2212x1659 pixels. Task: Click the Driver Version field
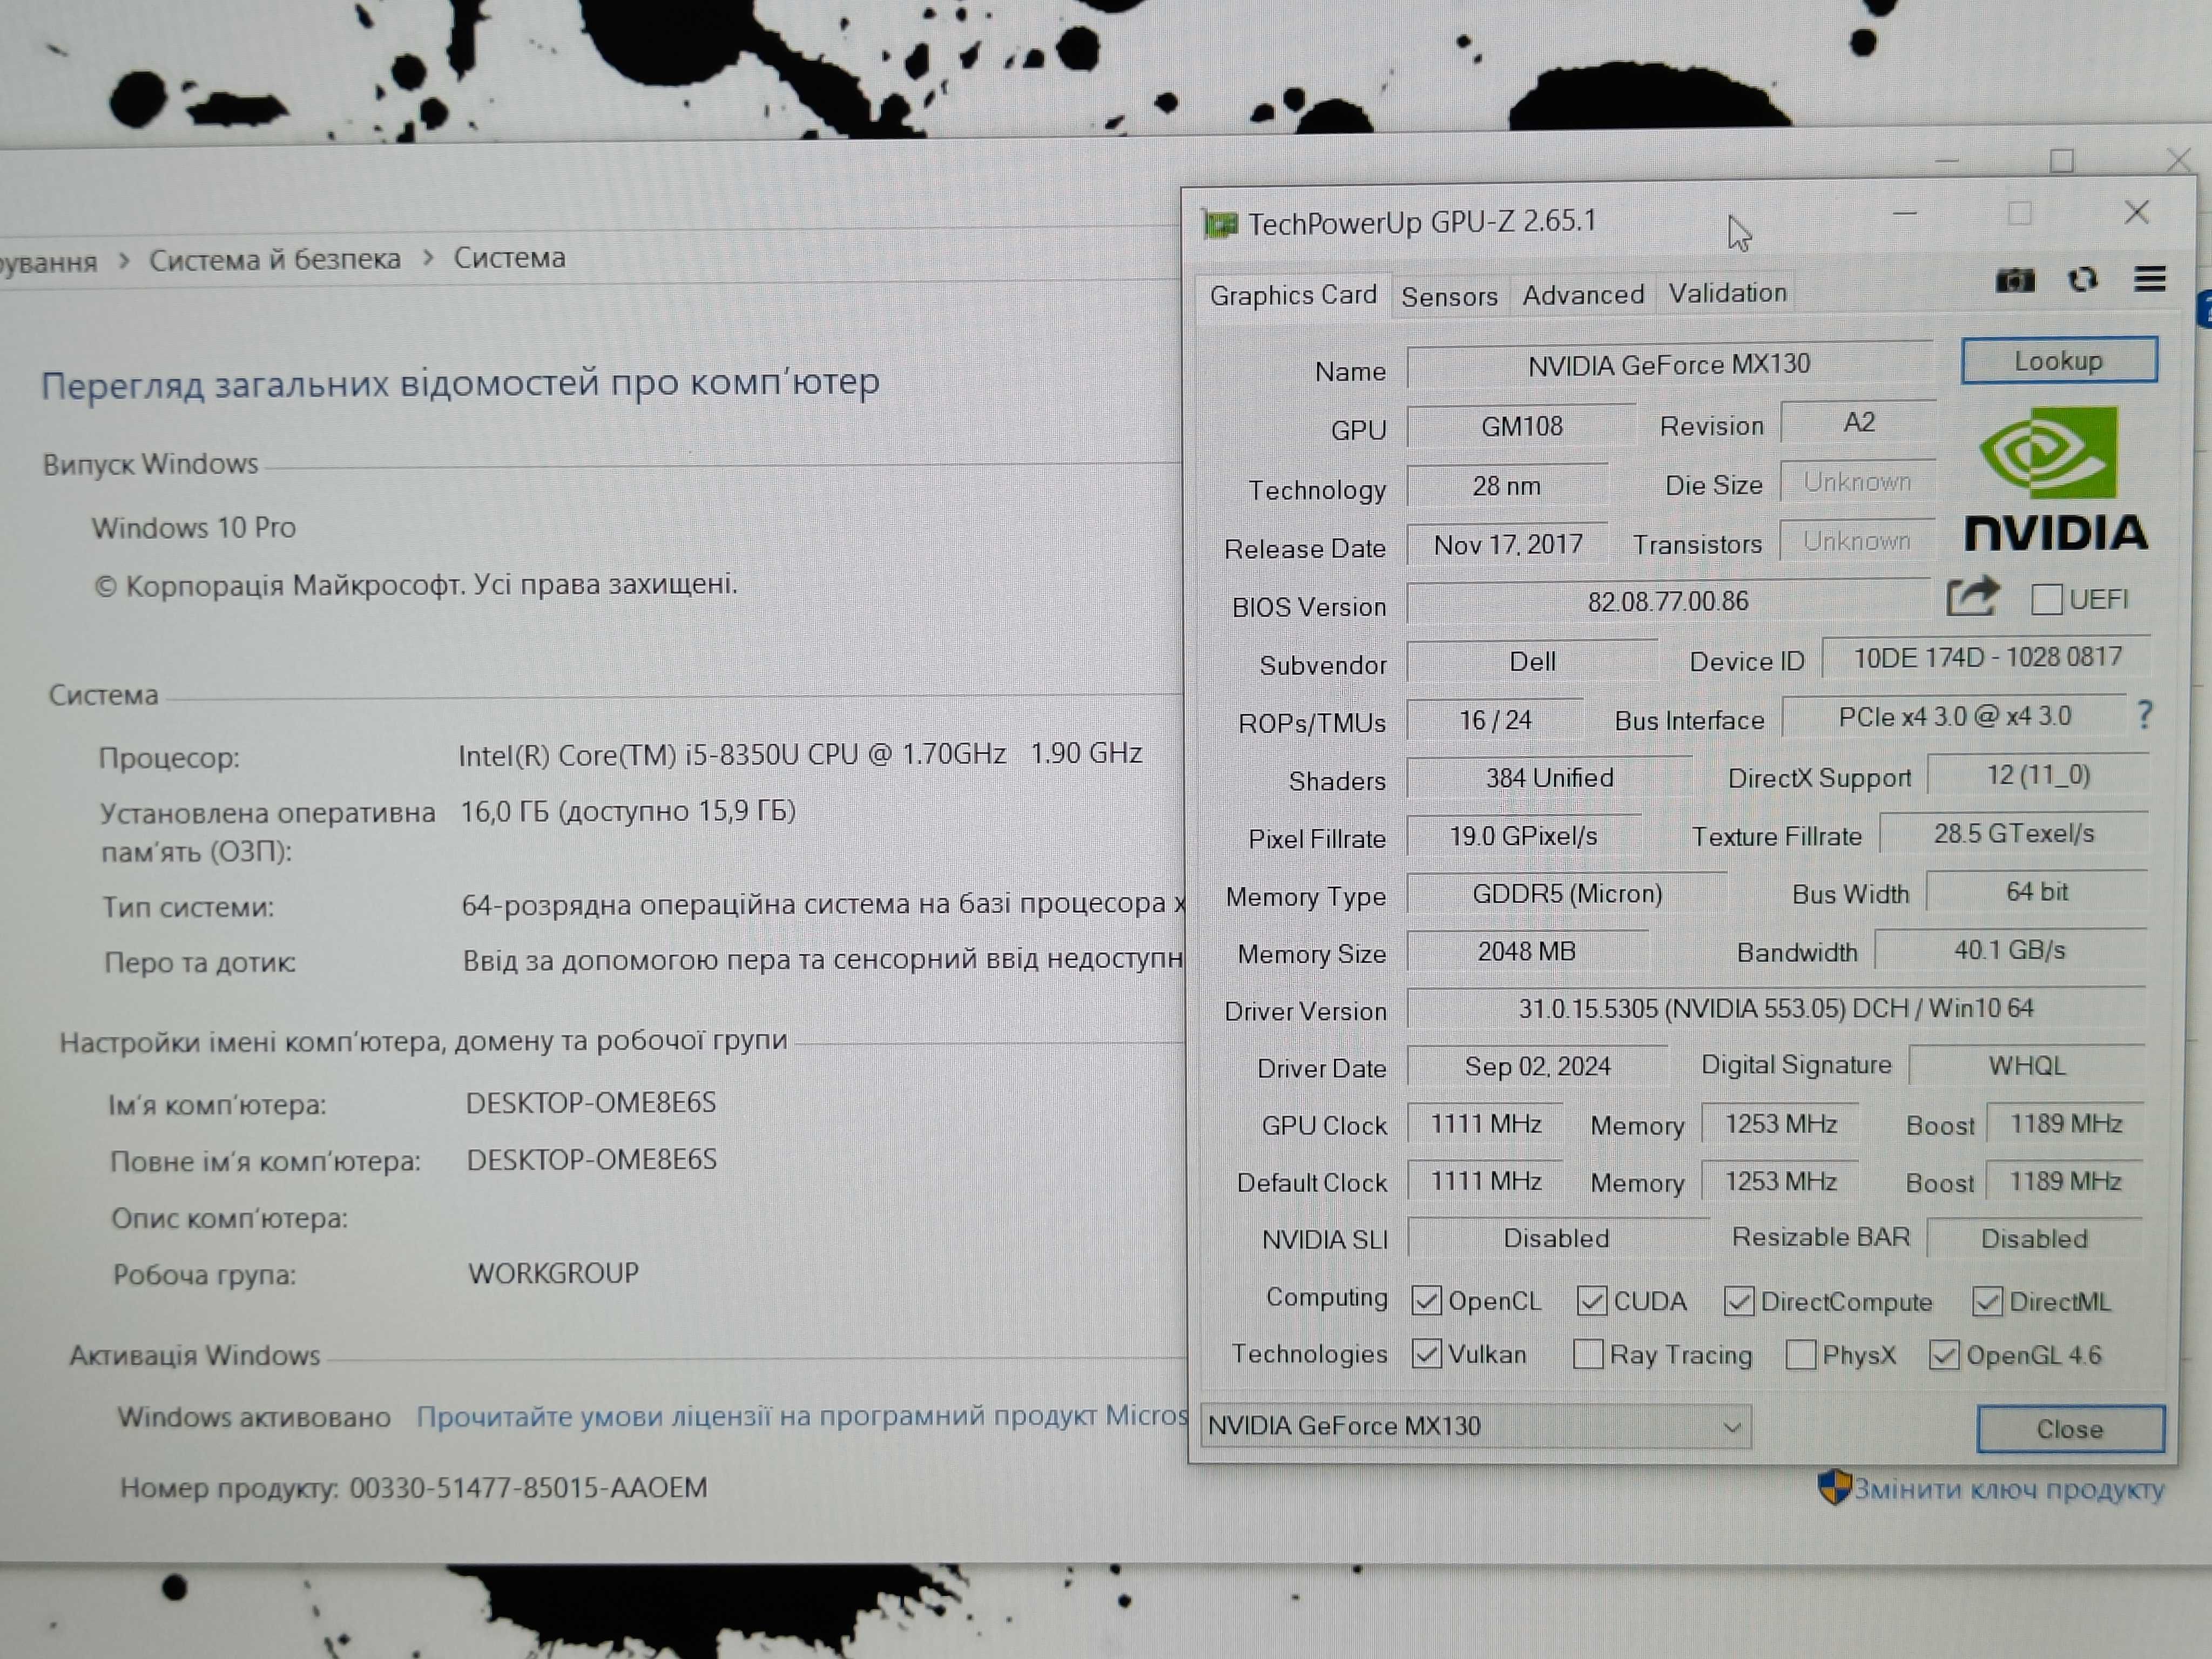pos(1776,1008)
